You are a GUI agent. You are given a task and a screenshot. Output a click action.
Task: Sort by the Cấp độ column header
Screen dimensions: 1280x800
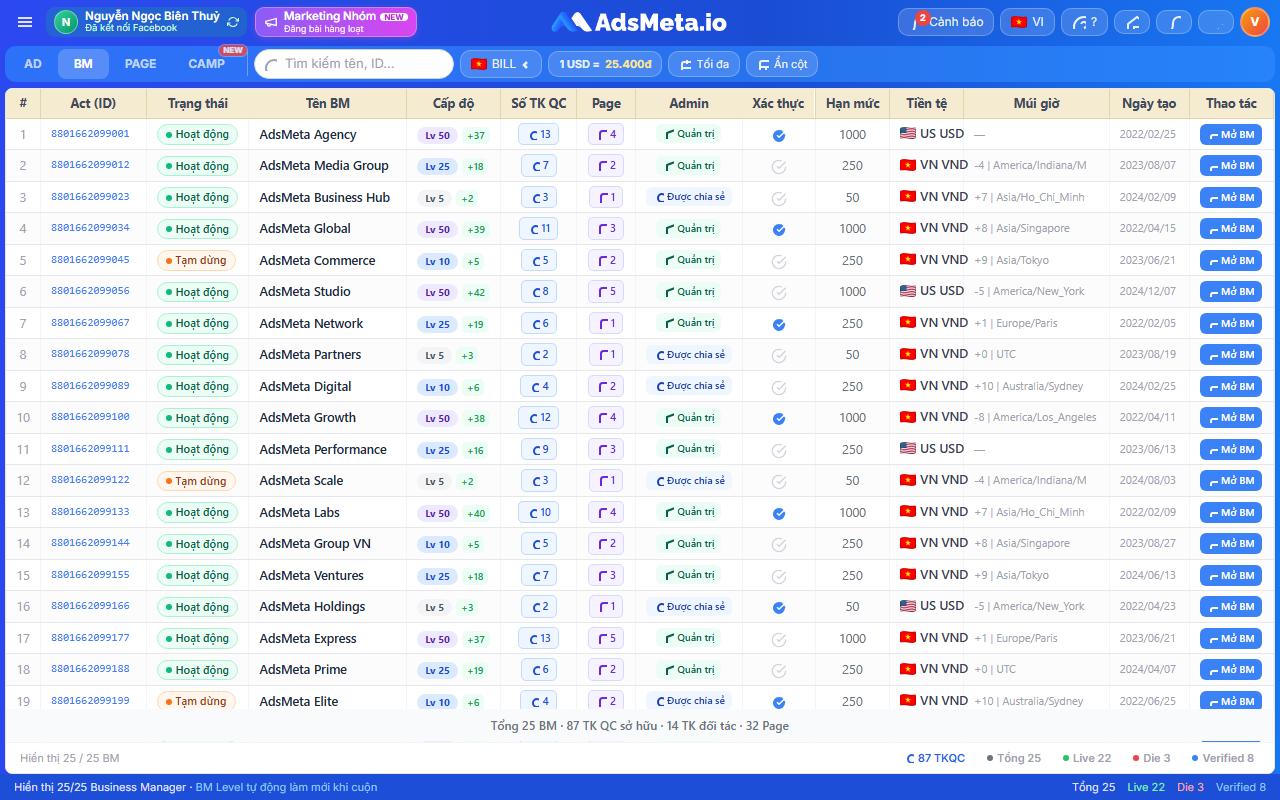pos(453,104)
